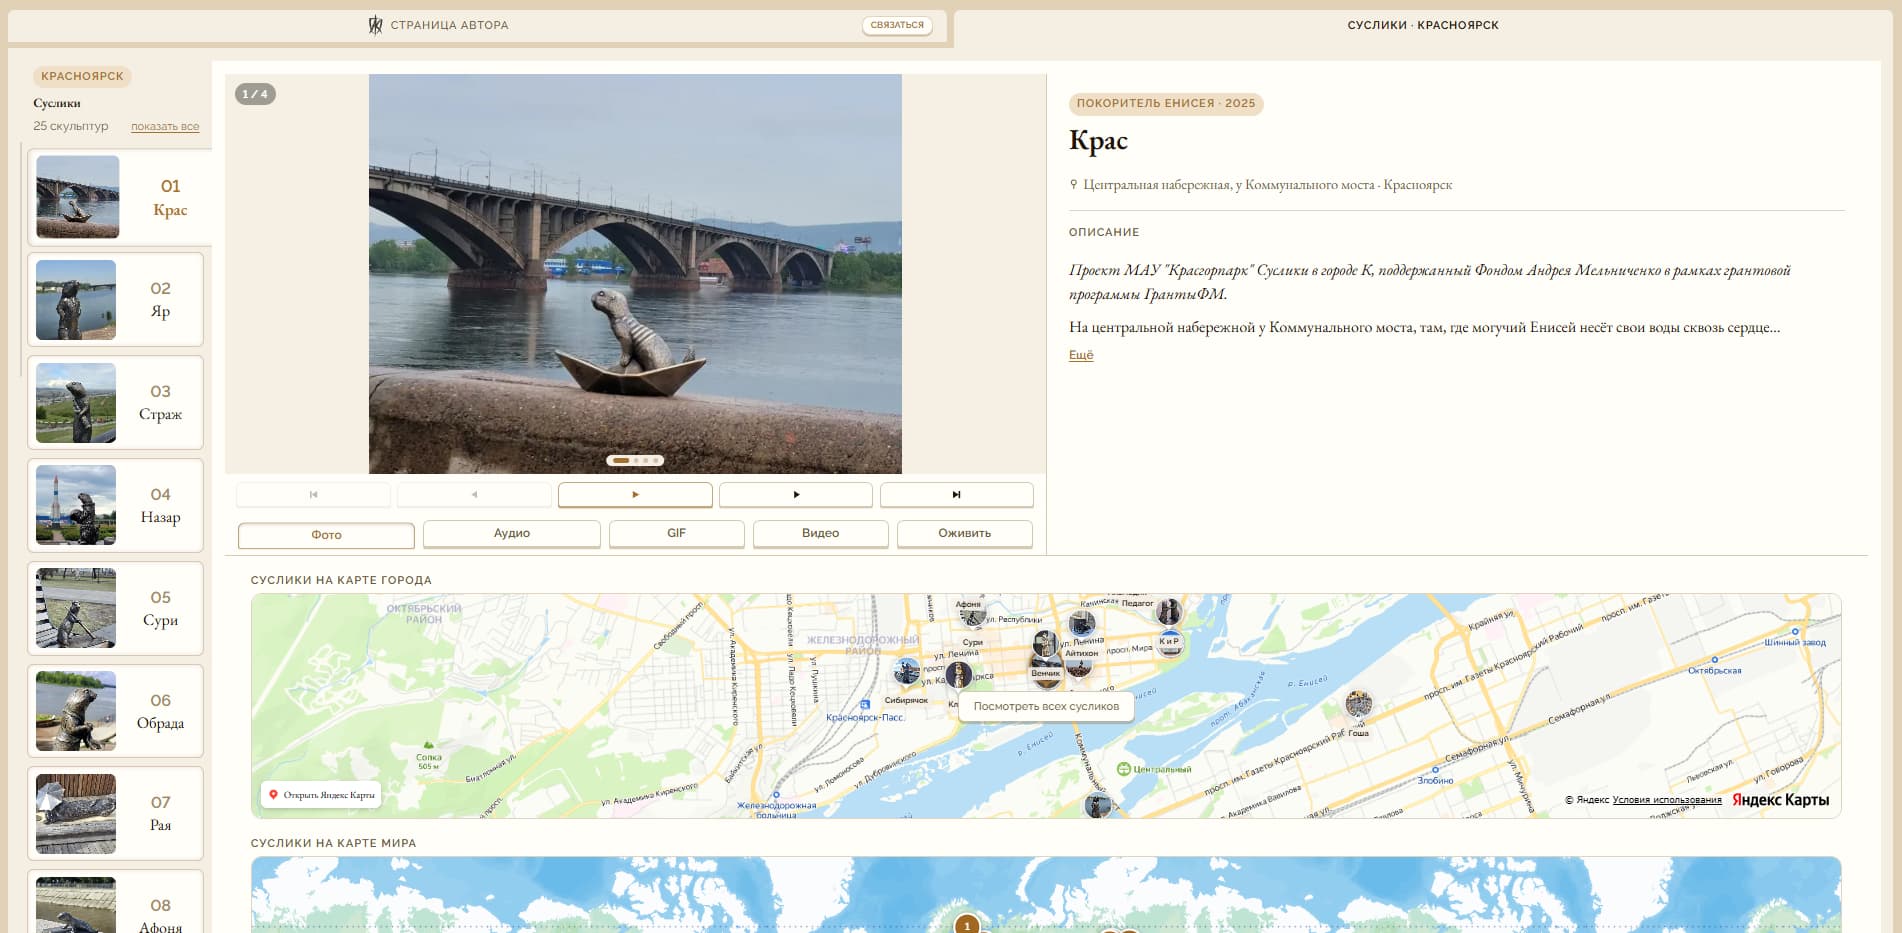Jump to the last photo with skip-end control

[956, 494]
